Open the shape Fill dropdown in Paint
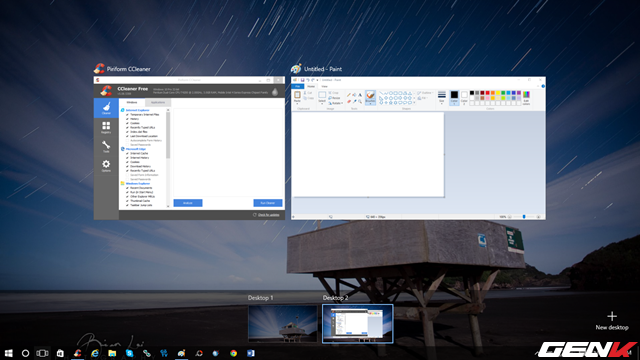640x360 pixels. coord(423,98)
